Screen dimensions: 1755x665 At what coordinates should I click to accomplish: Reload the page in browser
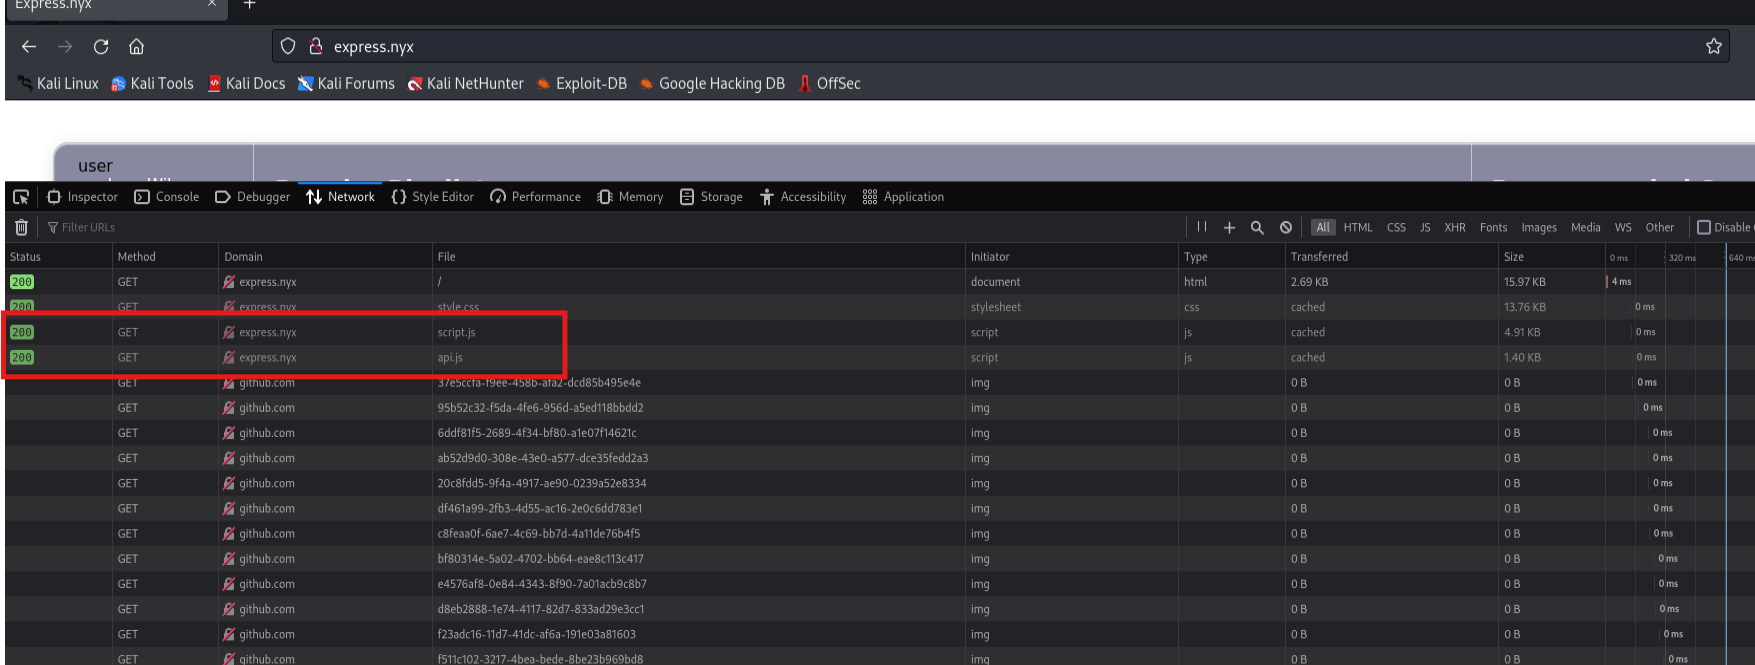pyautogui.click(x=101, y=47)
